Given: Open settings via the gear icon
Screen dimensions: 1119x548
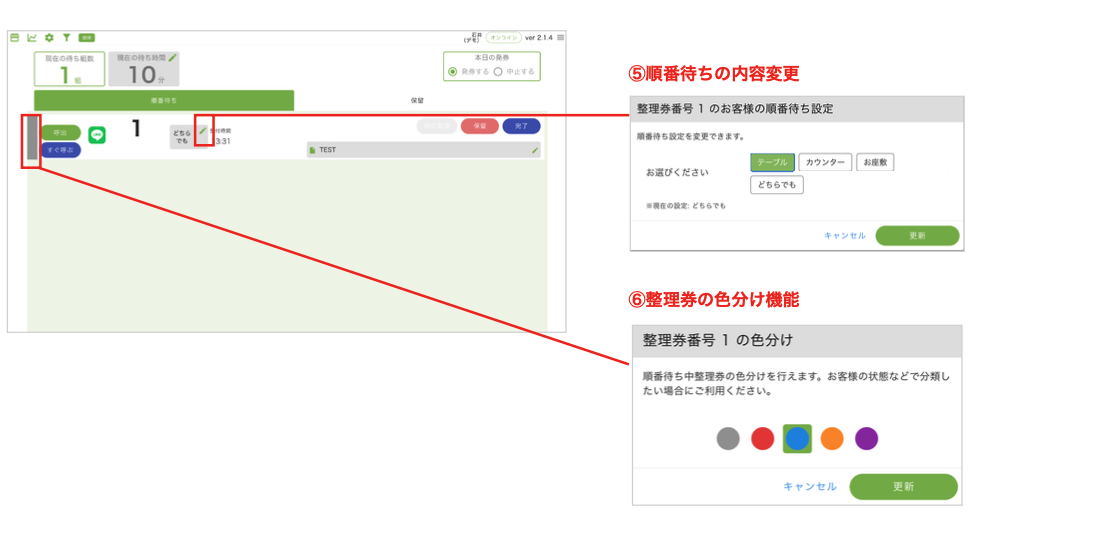Looking at the screenshot, I should coord(49,37).
